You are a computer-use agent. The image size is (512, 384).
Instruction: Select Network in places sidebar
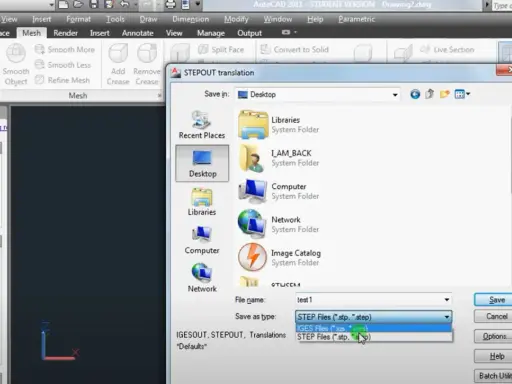coord(202,278)
